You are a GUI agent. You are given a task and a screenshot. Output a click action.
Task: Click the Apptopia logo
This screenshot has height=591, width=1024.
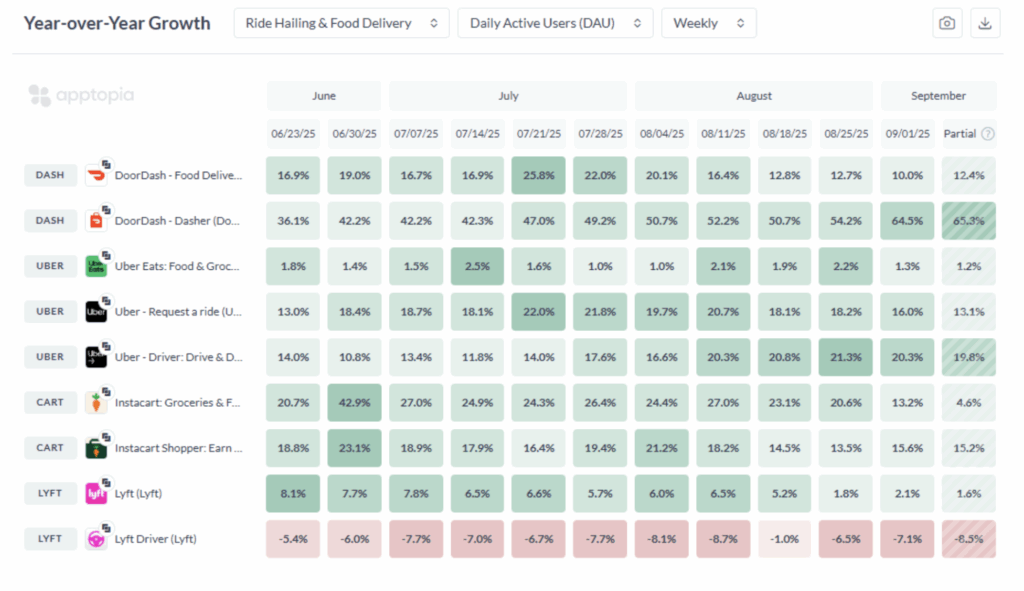pos(82,96)
